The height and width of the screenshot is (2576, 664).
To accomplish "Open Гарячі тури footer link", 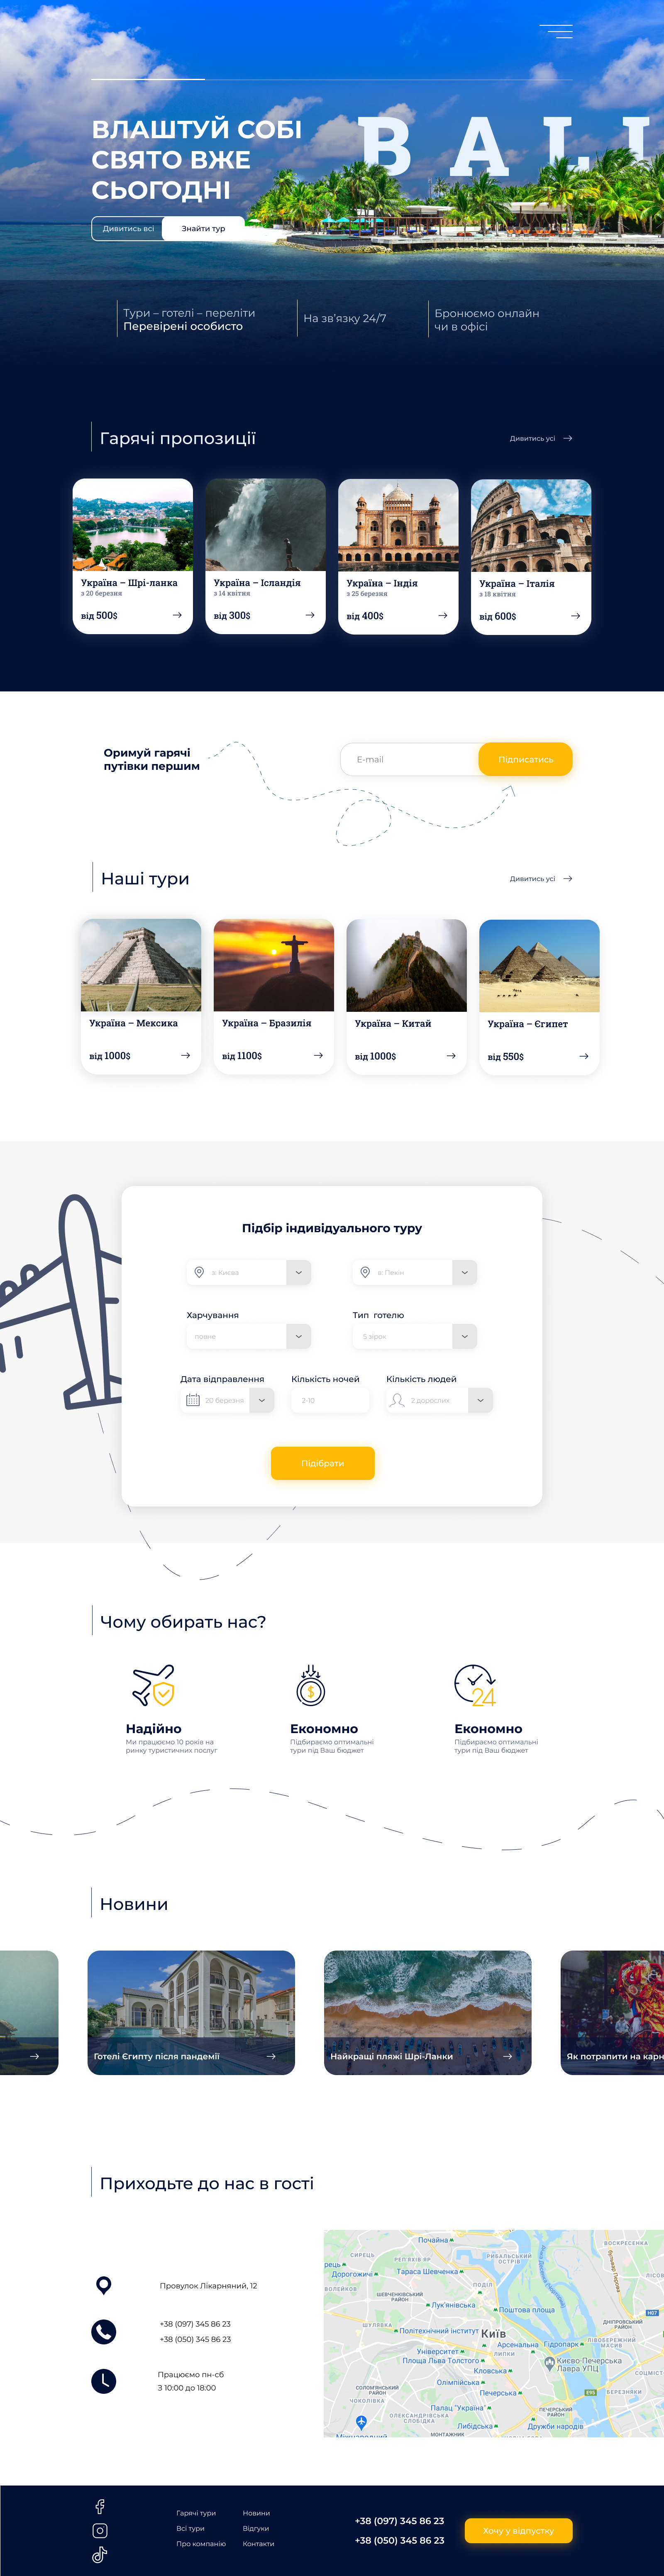I will coord(196,2513).
